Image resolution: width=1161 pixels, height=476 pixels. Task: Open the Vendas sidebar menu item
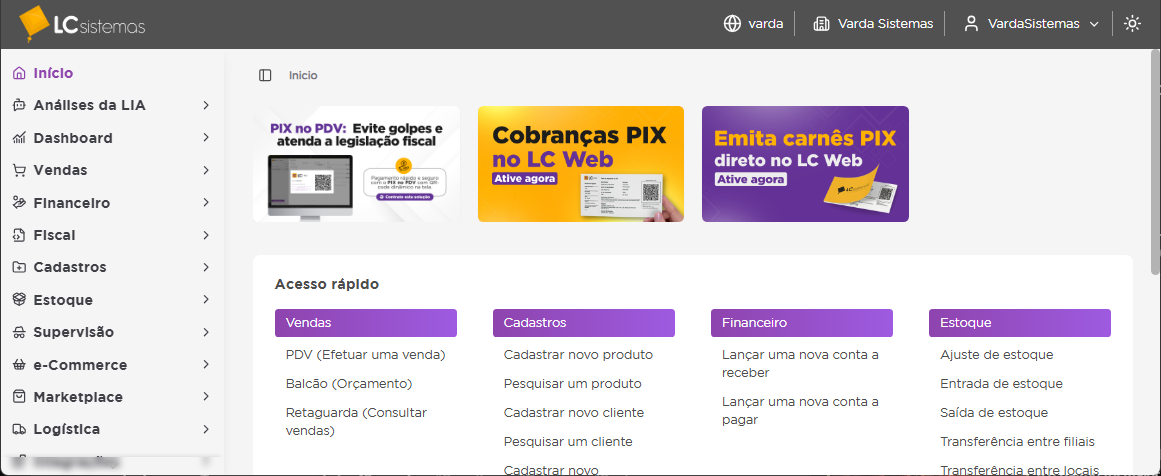(112, 170)
